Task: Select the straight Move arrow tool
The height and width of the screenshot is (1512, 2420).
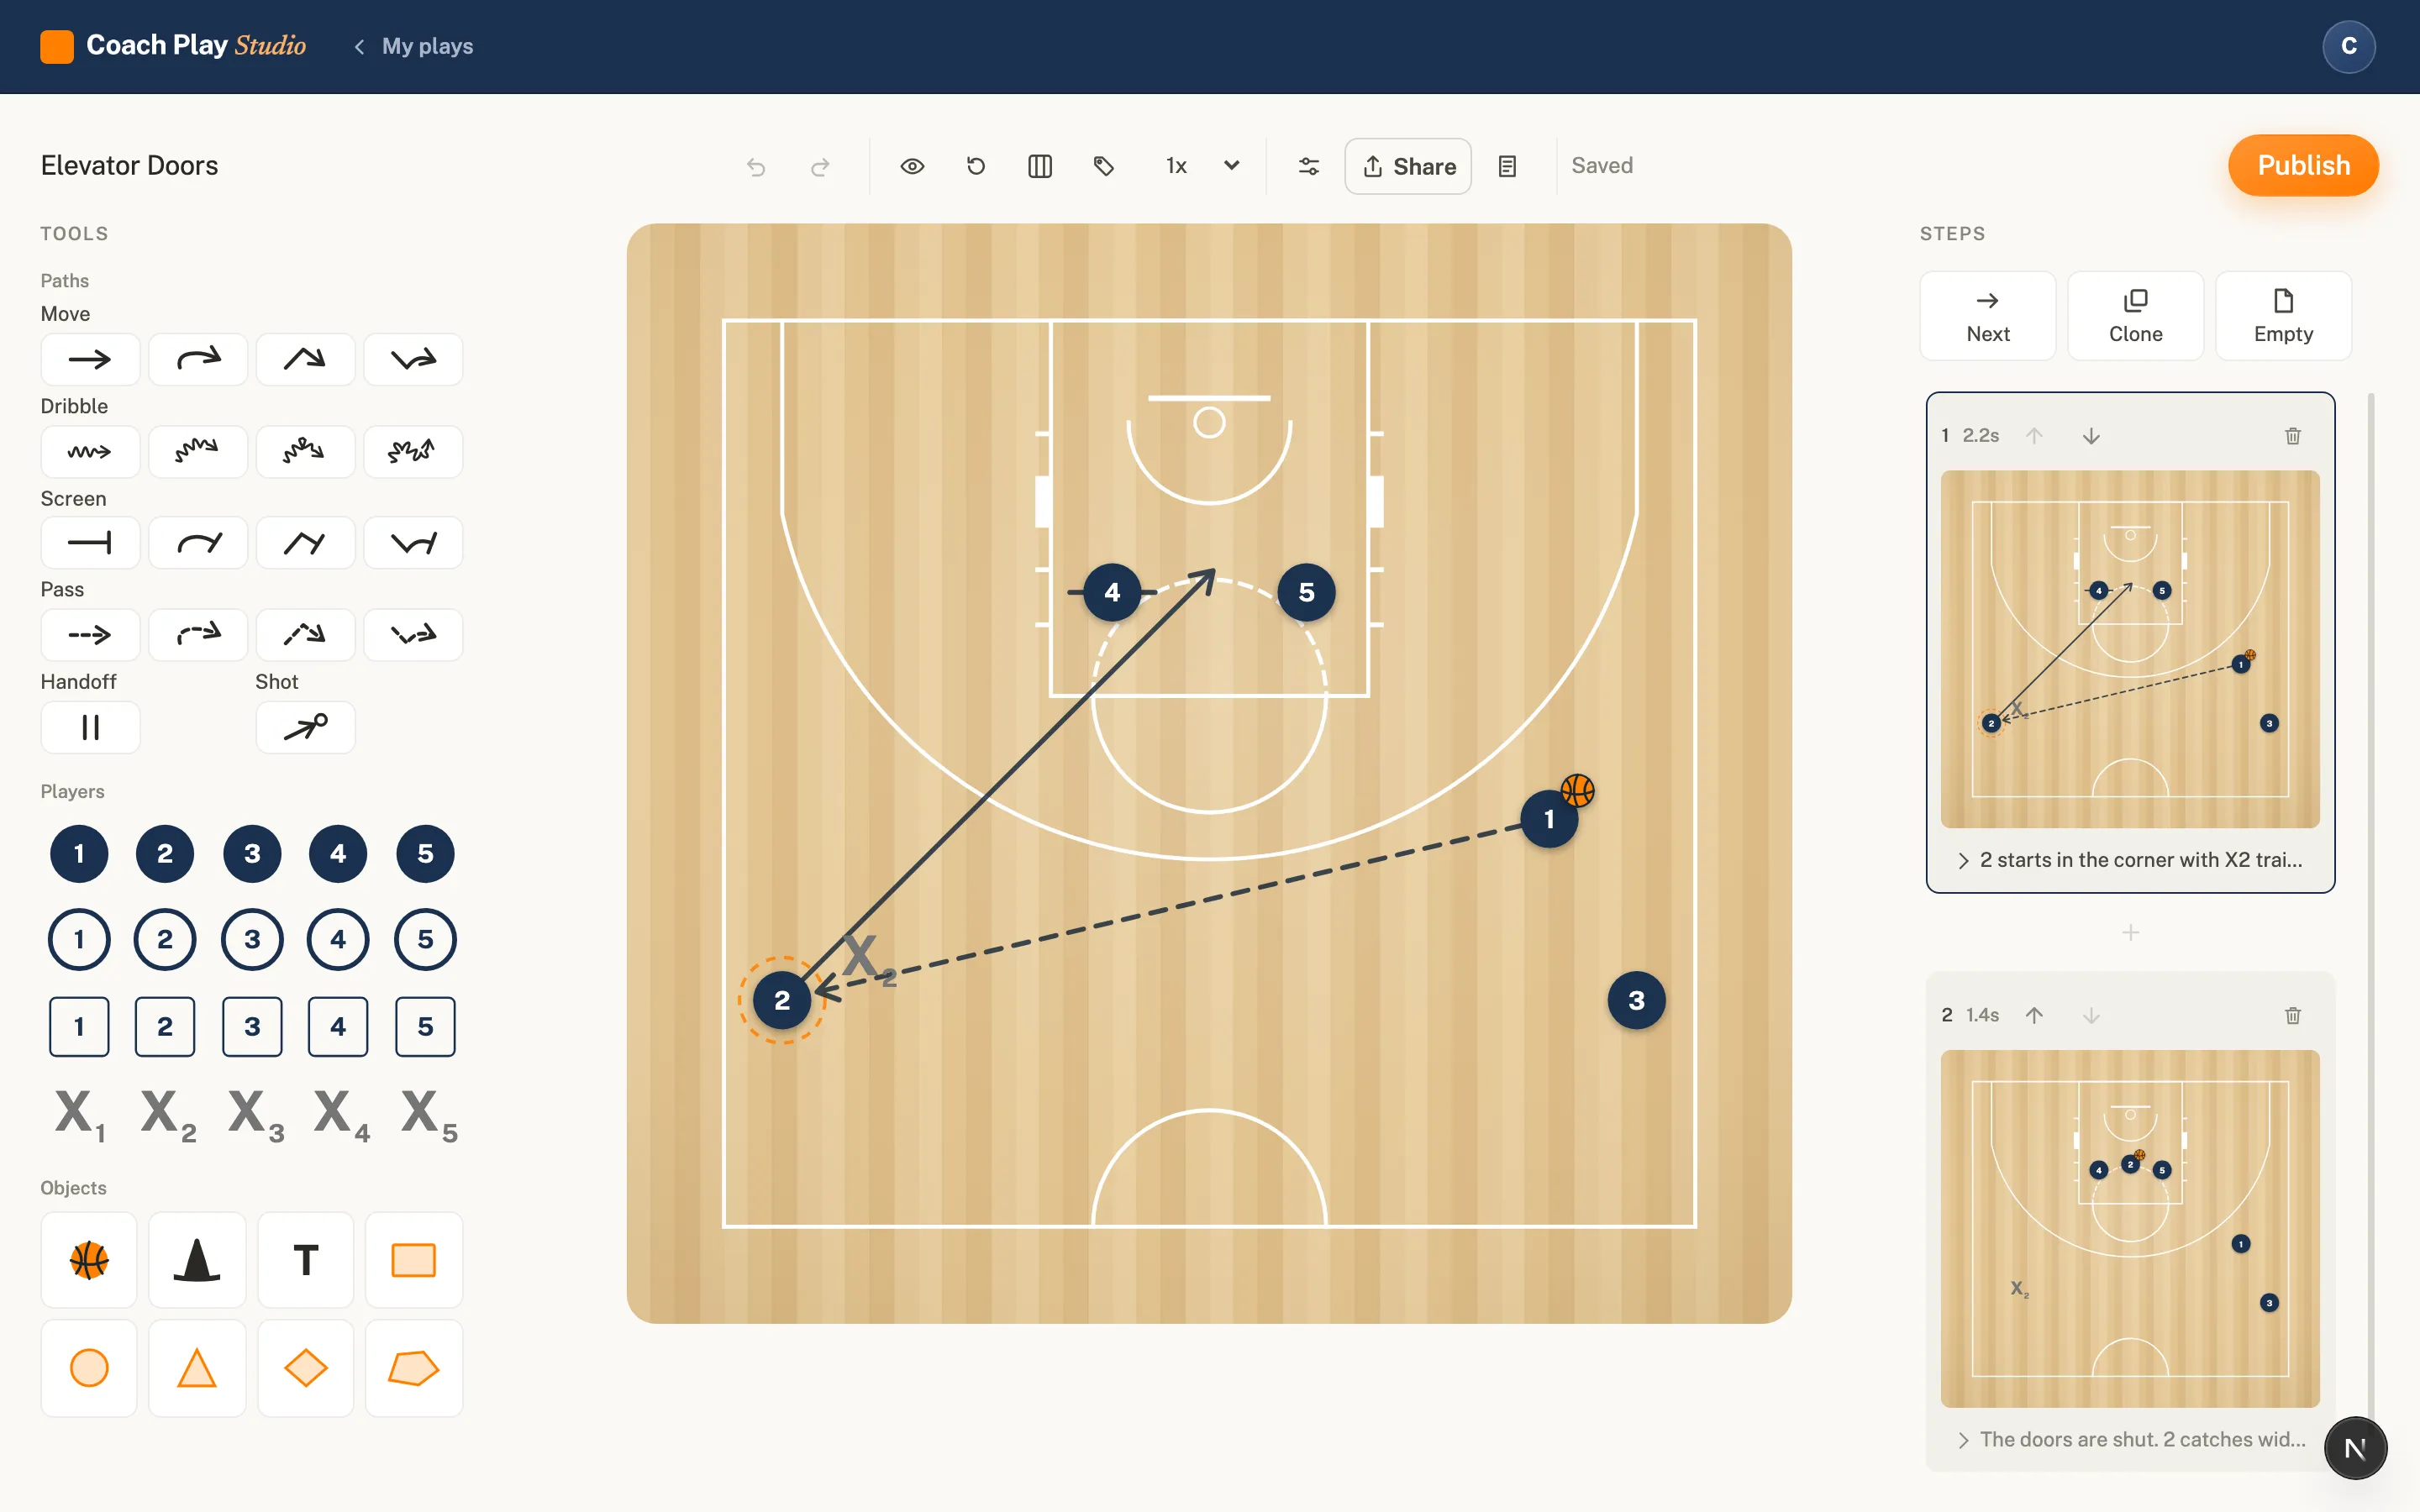Action: (x=90, y=359)
